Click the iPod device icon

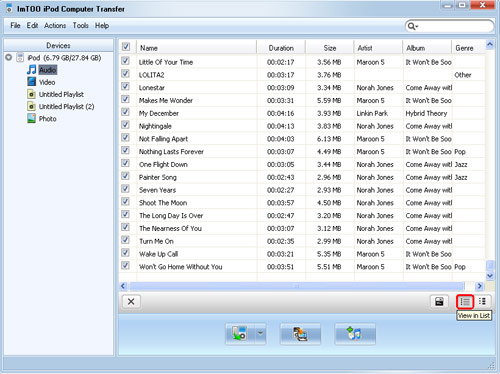20,58
